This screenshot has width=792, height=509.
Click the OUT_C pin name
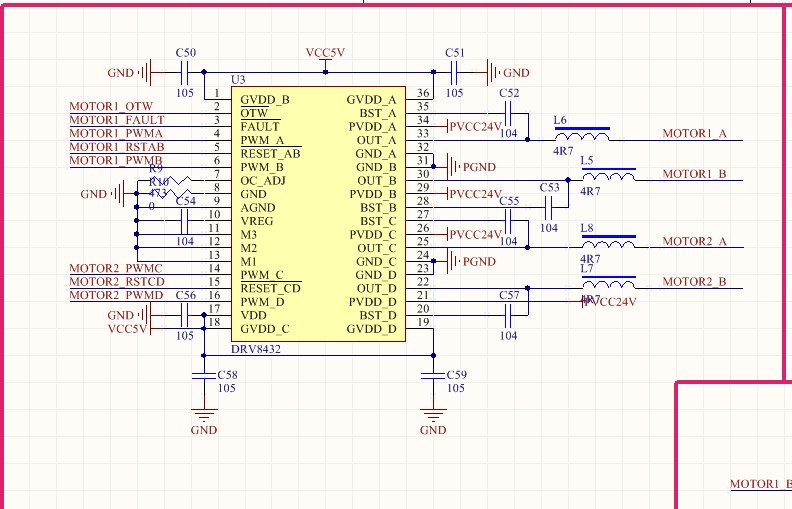pos(377,248)
